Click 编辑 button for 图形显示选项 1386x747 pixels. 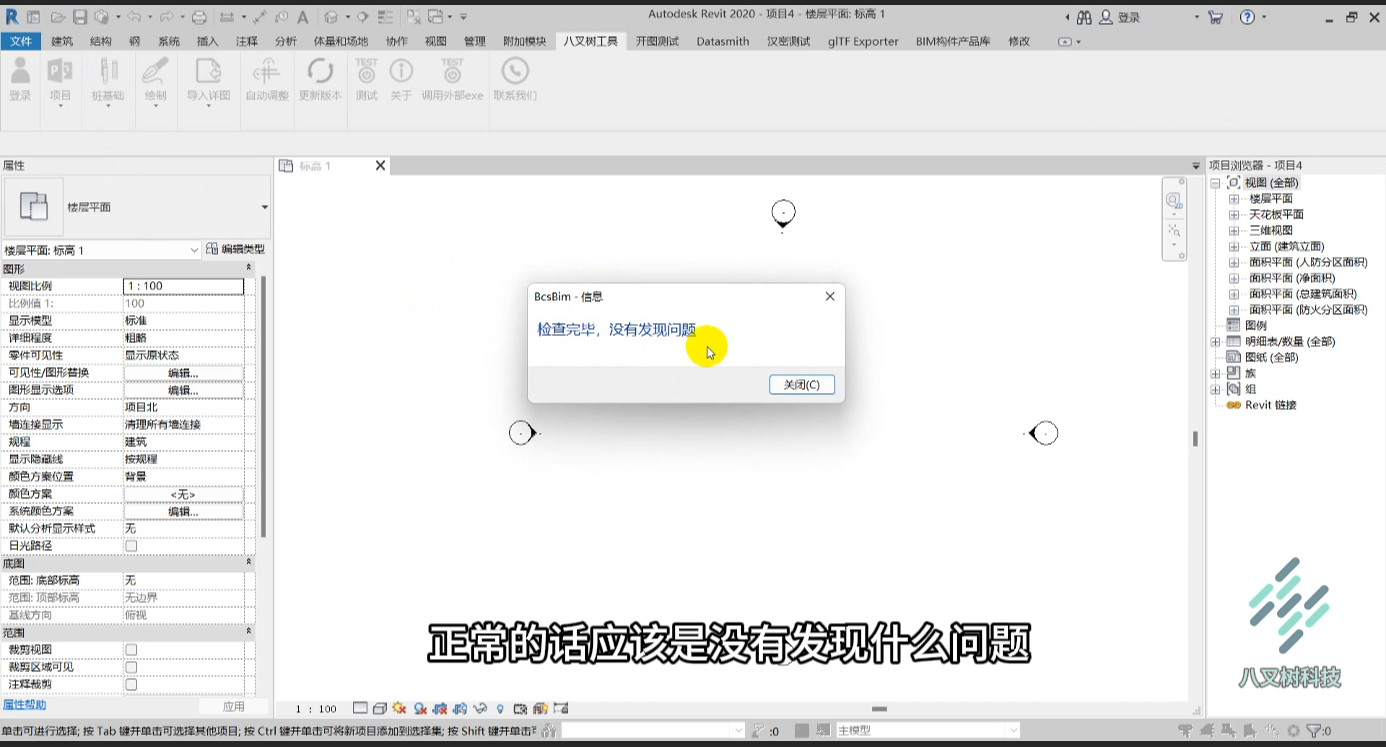click(x=183, y=390)
